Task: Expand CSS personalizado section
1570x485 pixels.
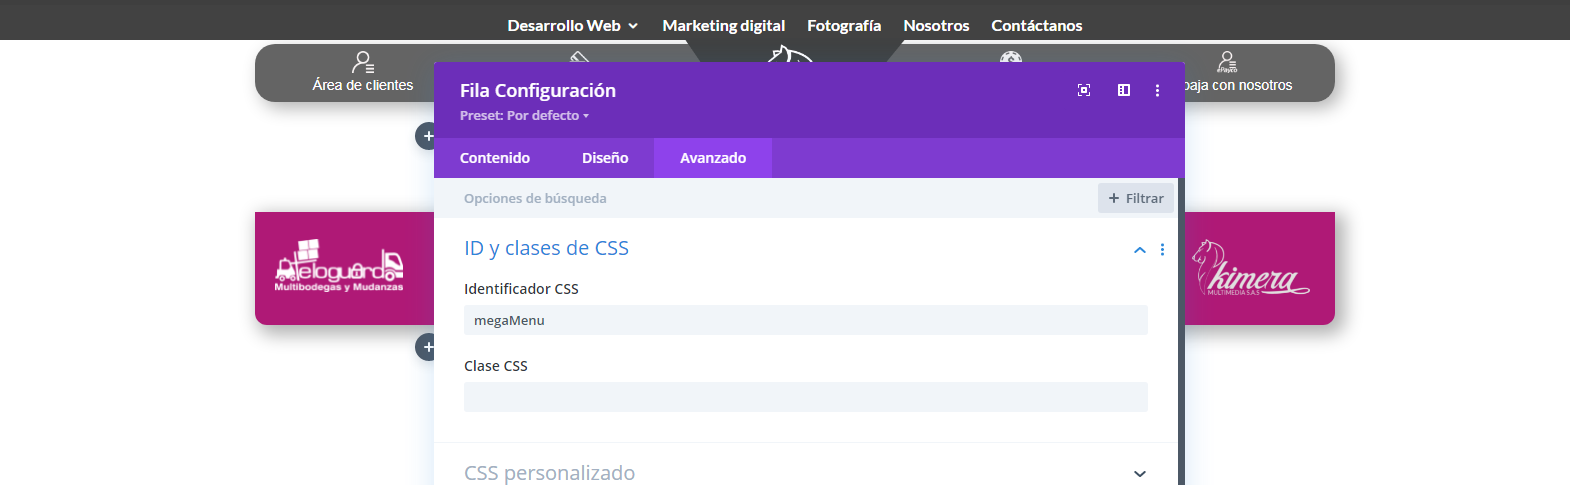Action: (x=1140, y=473)
